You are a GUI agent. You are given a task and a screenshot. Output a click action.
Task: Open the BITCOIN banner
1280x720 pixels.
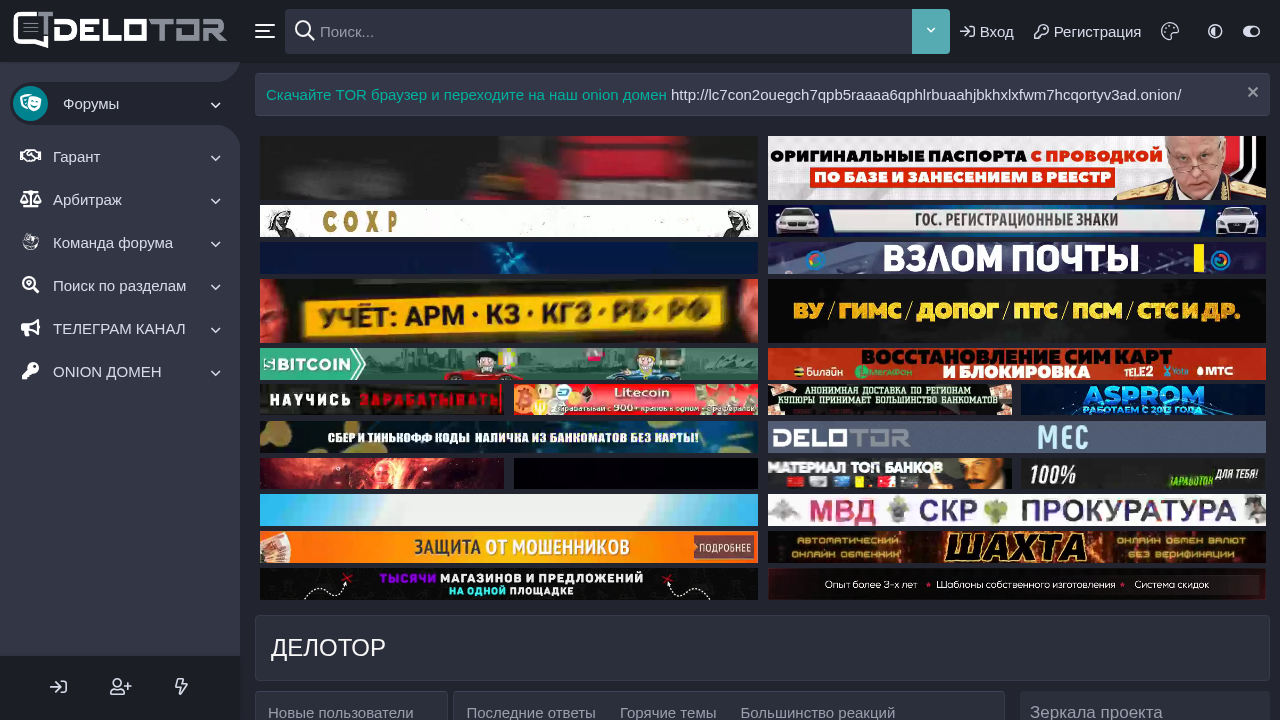click(509, 364)
